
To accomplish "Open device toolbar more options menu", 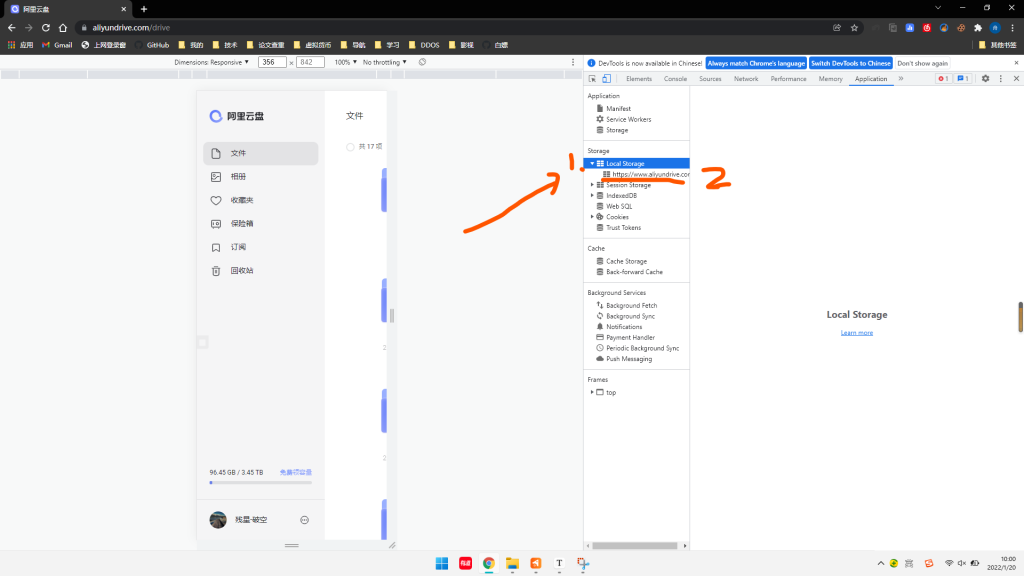I will tap(573, 62).
